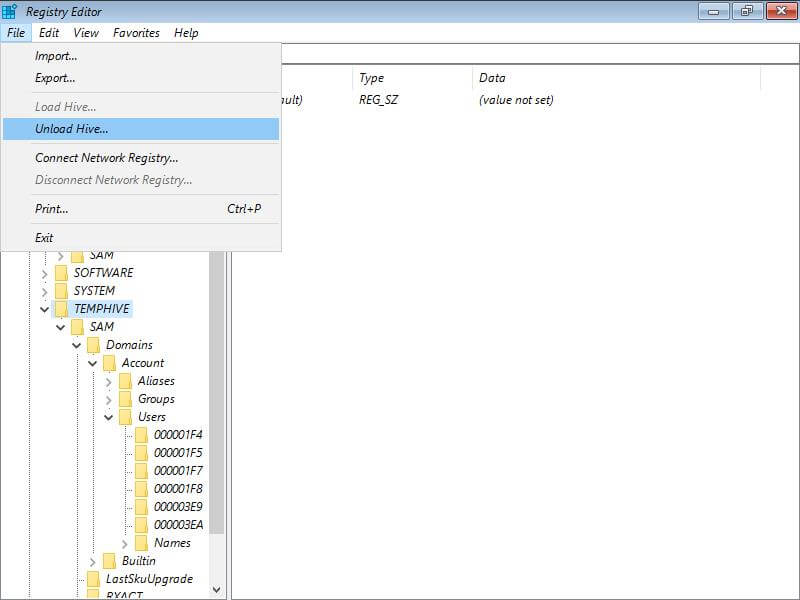Expand the Builtin key
The height and width of the screenshot is (600, 800).
pyautogui.click(x=93, y=562)
